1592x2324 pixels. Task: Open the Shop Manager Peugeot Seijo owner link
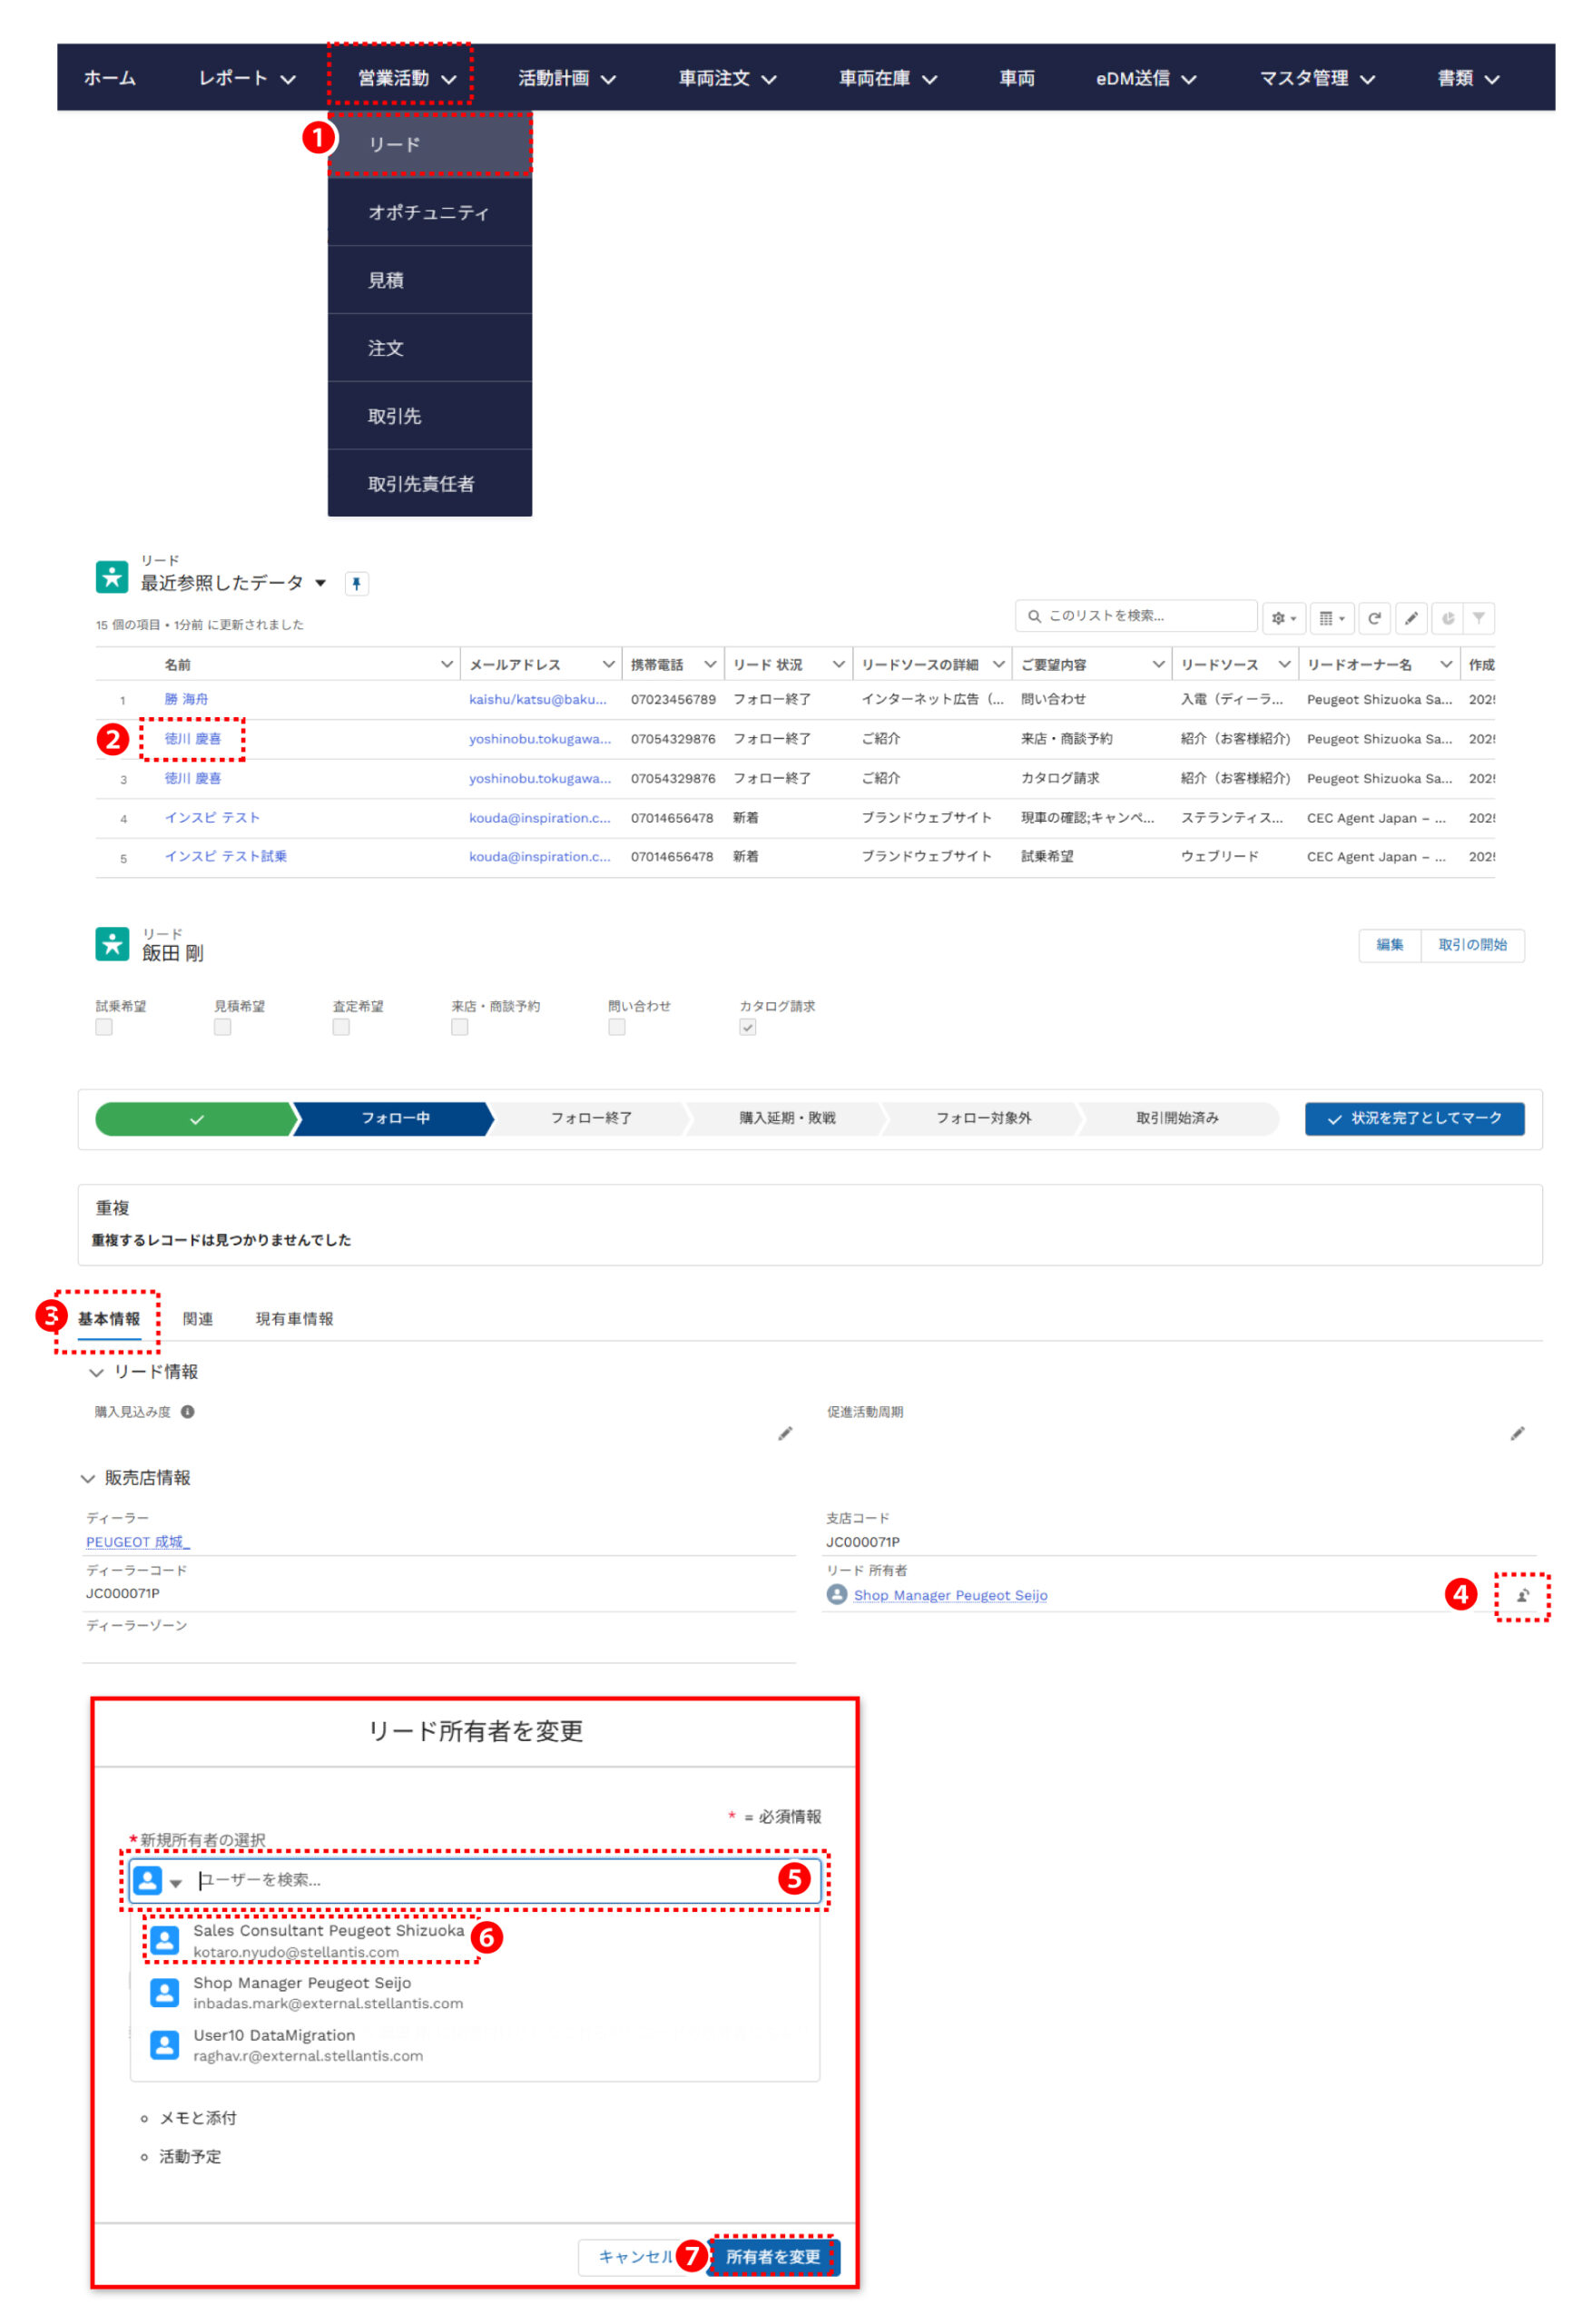point(950,1595)
